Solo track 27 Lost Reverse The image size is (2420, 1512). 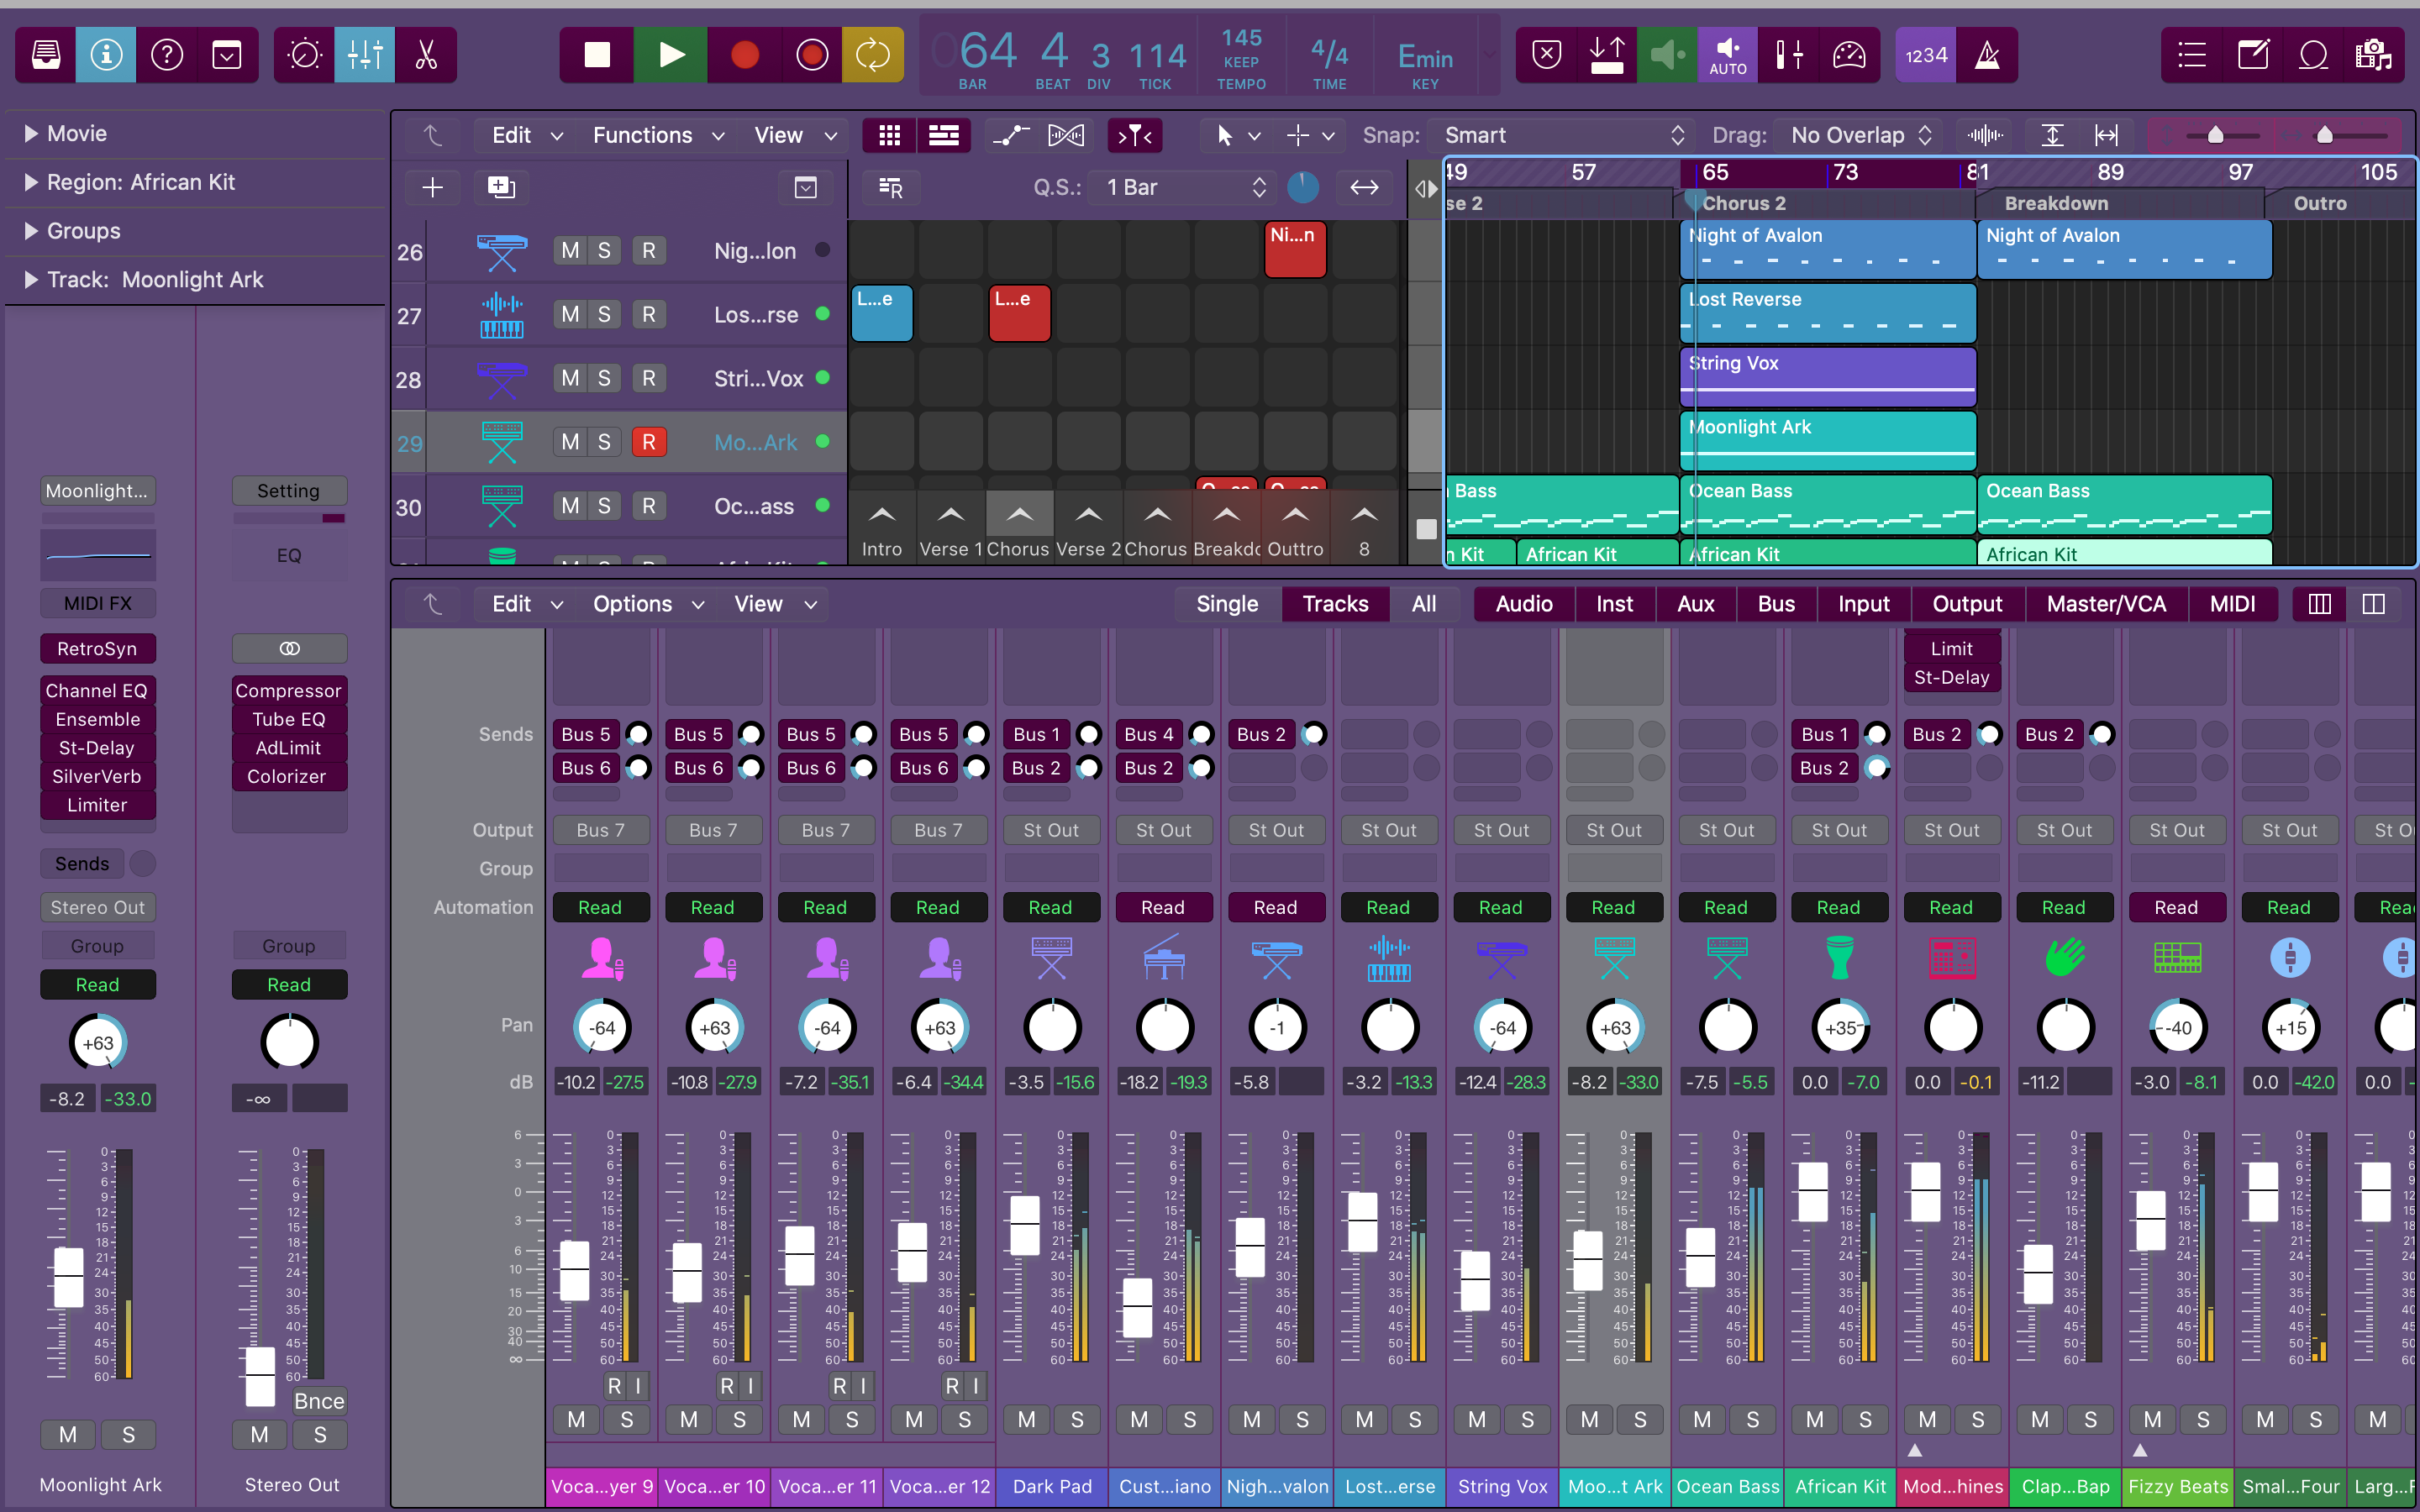pyautogui.click(x=604, y=314)
